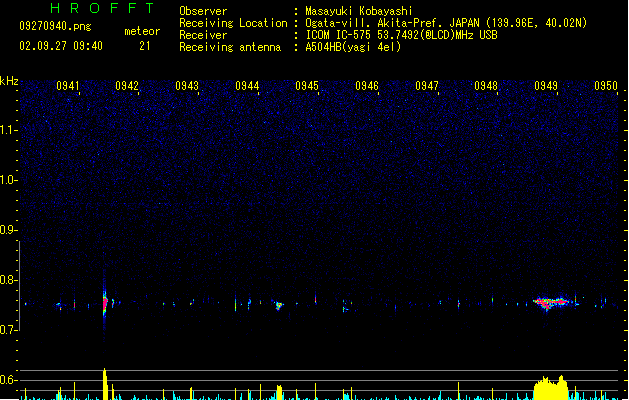Click the 0941 time marker
Image resolution: width=629 pixels, height=400 pixels.
pyautogui.click(x=67, y=86)
